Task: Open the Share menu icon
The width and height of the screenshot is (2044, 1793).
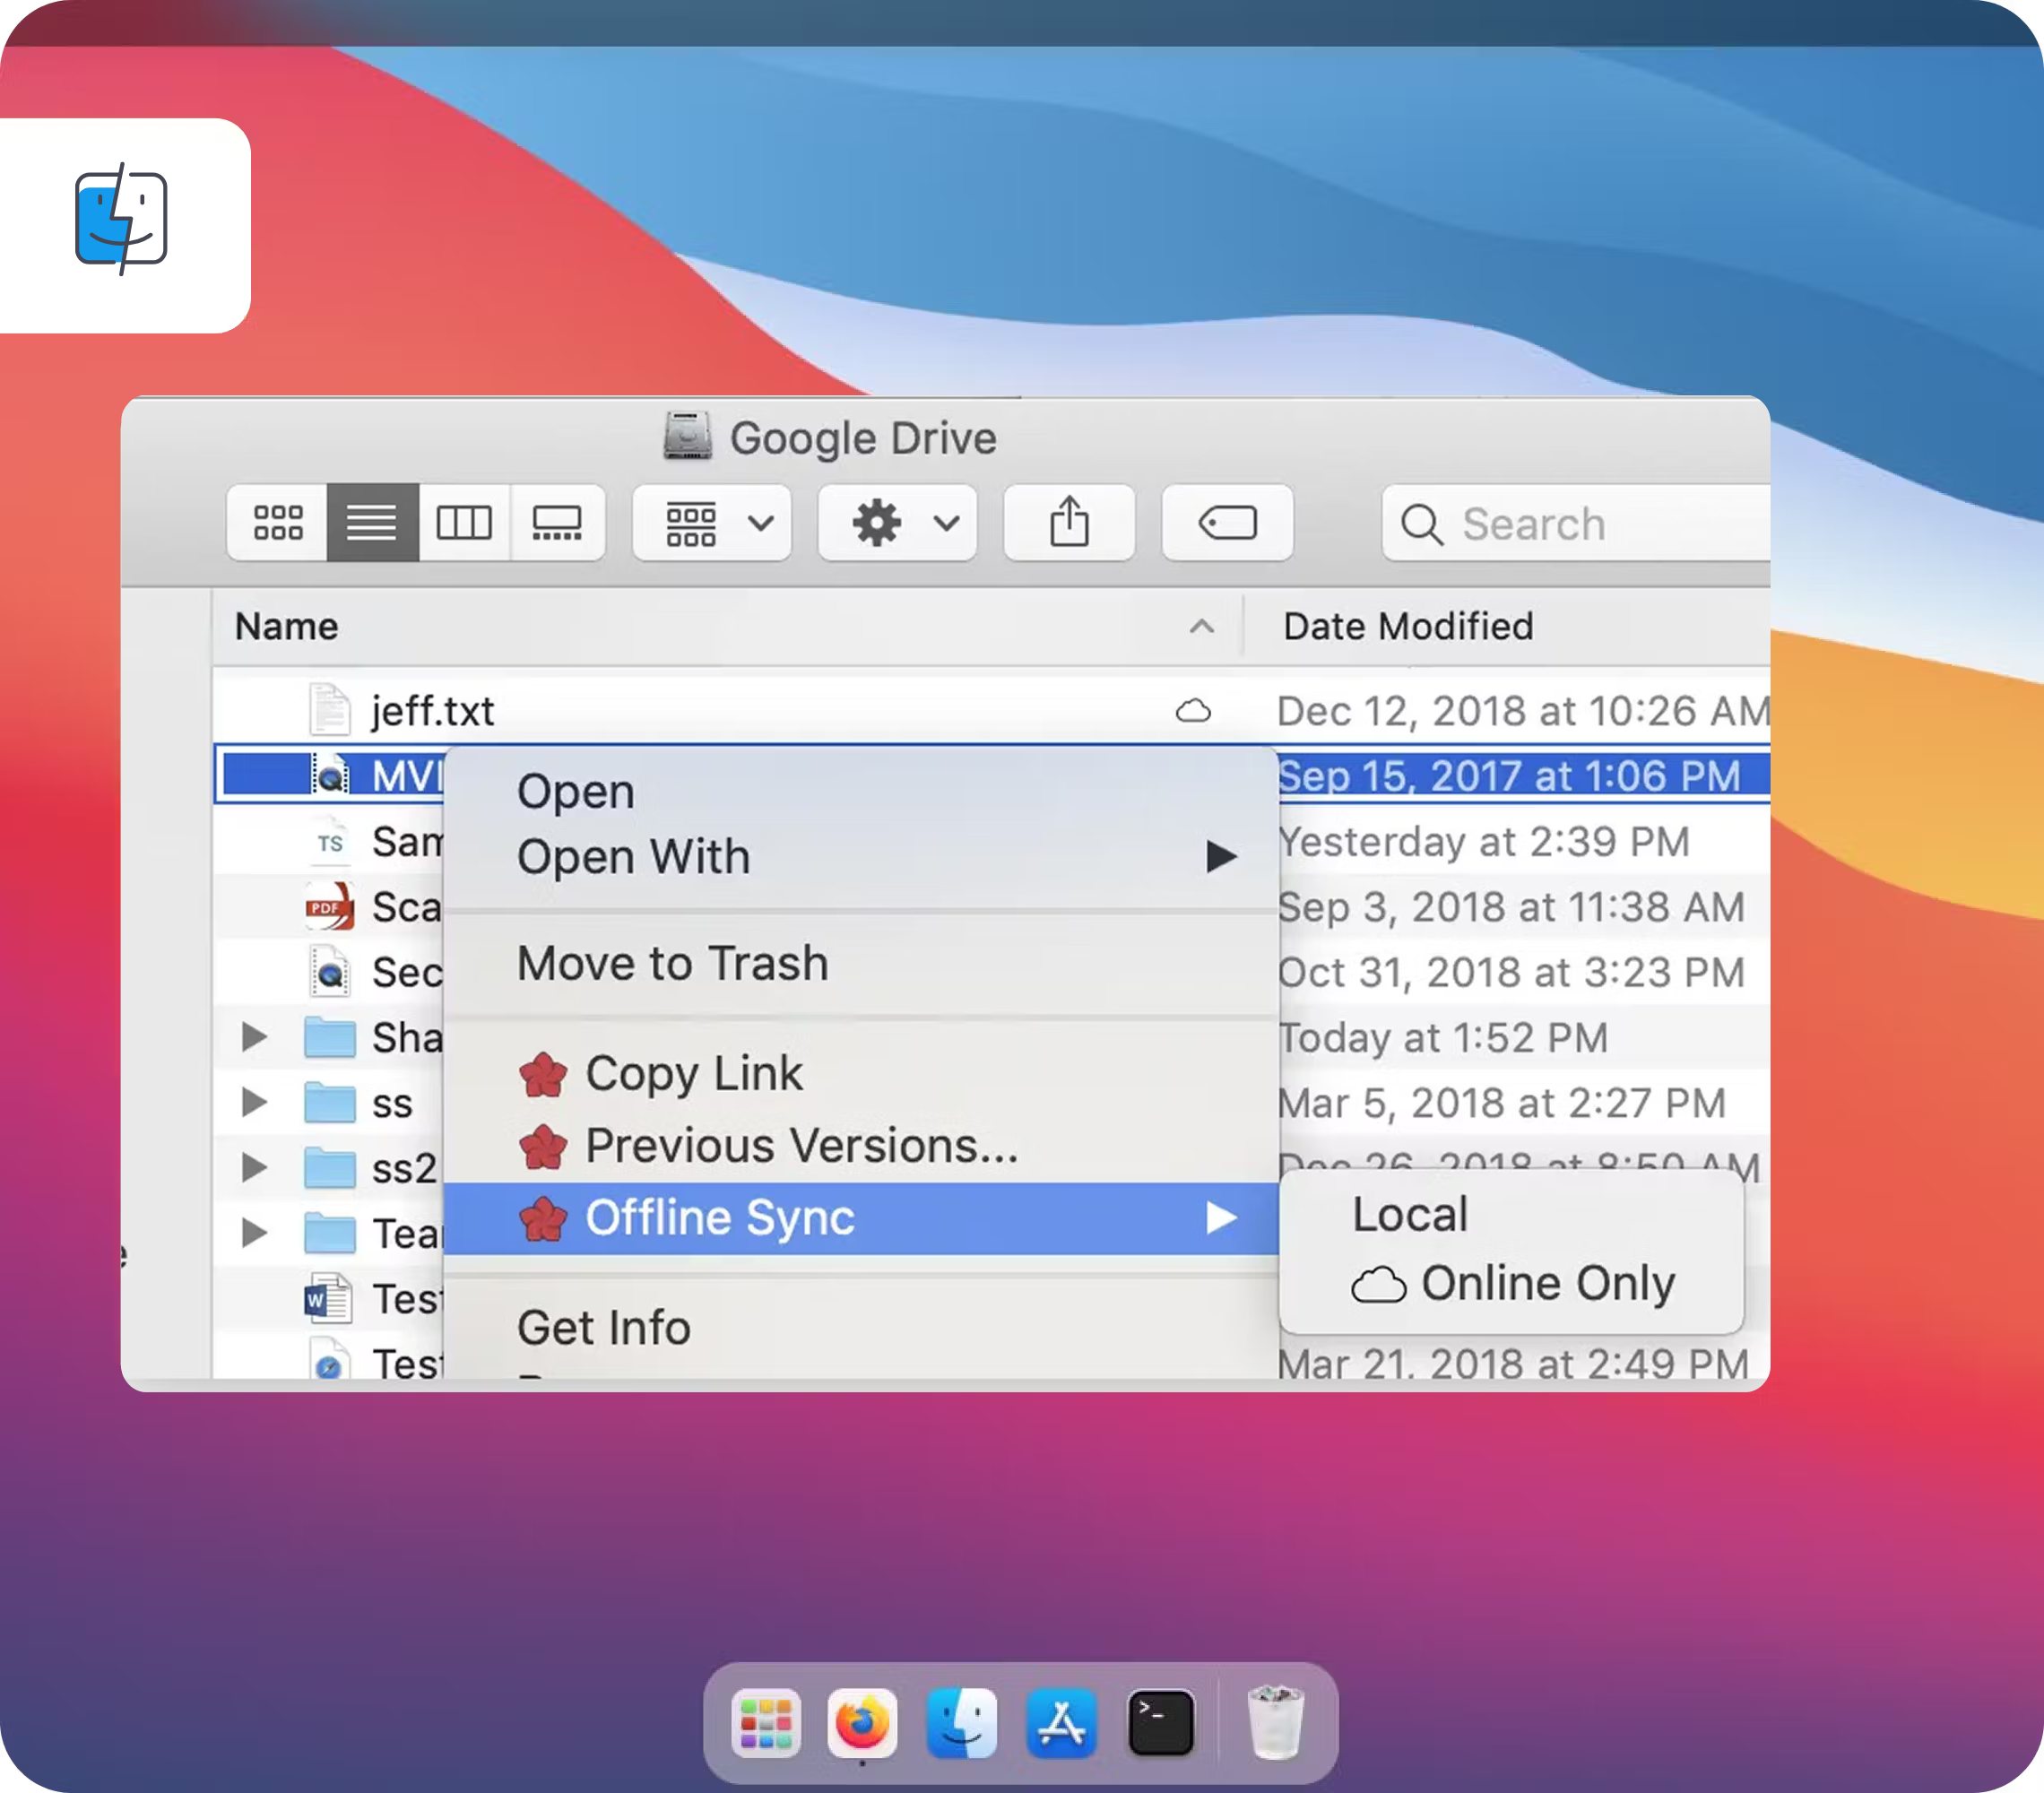Action: click(1069, 522)
